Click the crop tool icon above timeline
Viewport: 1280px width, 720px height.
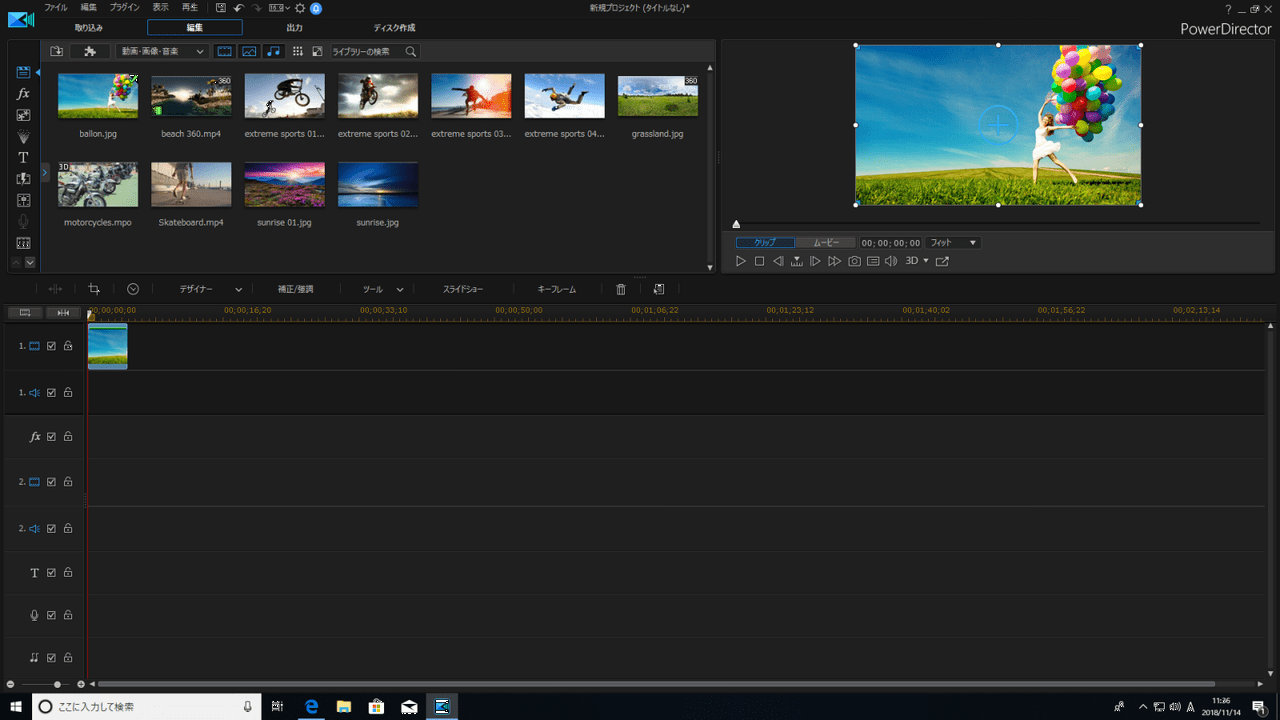coord(94,289)
